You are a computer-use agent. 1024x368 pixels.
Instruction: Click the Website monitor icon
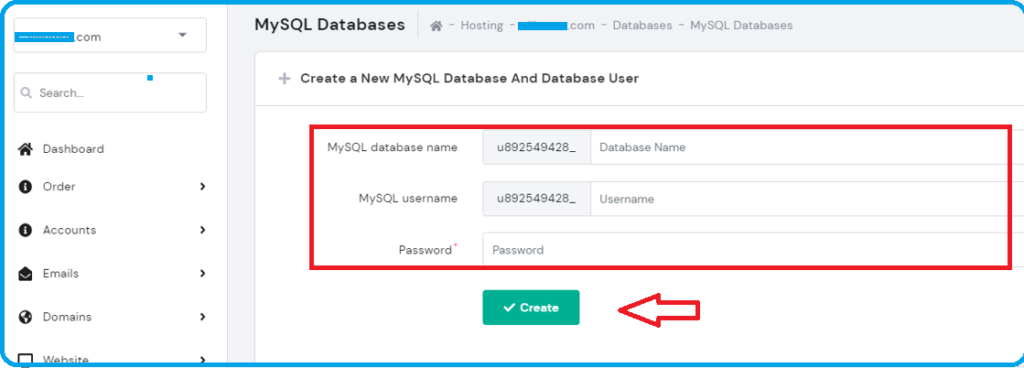pos(25,360)
